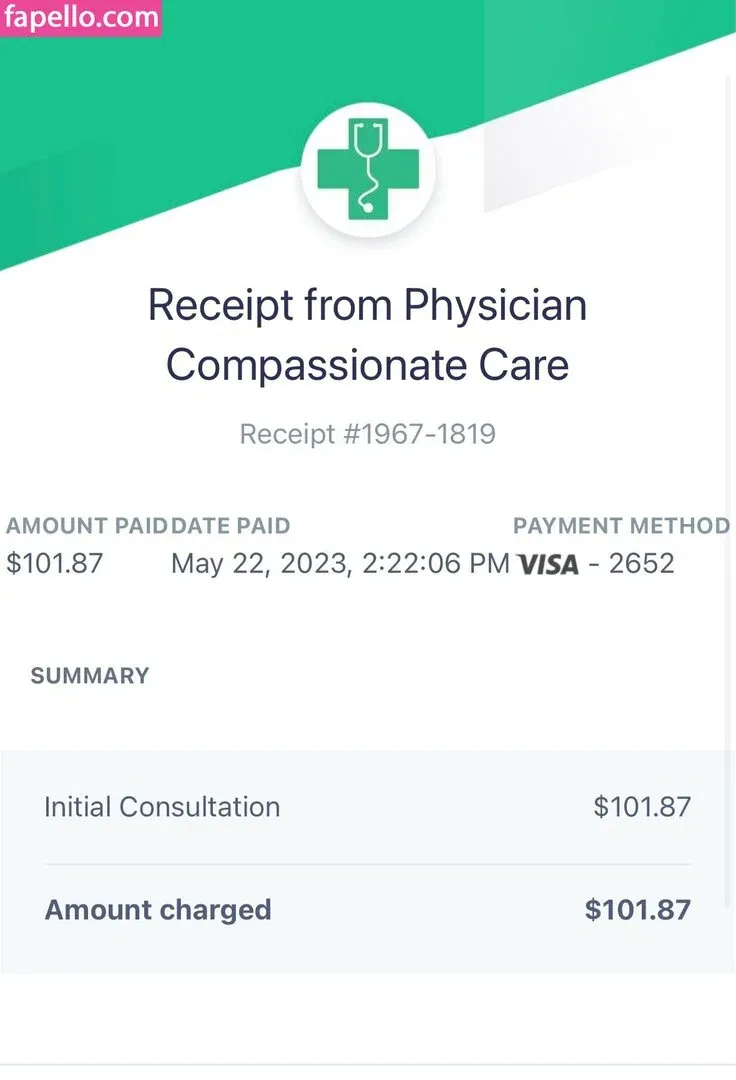Select the Initial Consultation line item
This screenshot has height=1080, width=736.
(x=162, y=807)
